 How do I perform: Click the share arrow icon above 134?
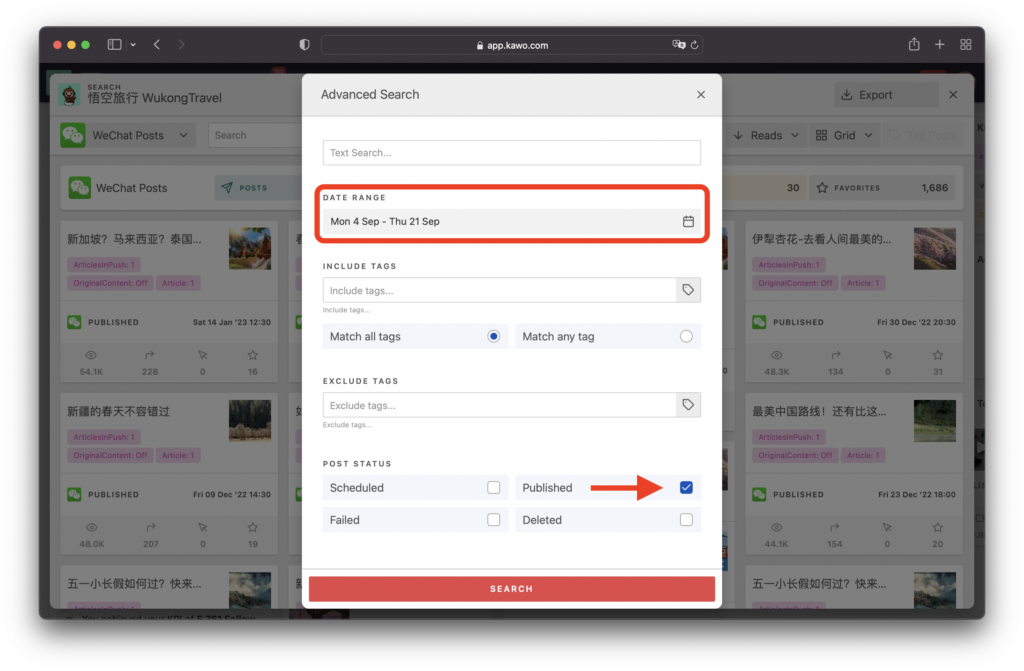(835, 355)
